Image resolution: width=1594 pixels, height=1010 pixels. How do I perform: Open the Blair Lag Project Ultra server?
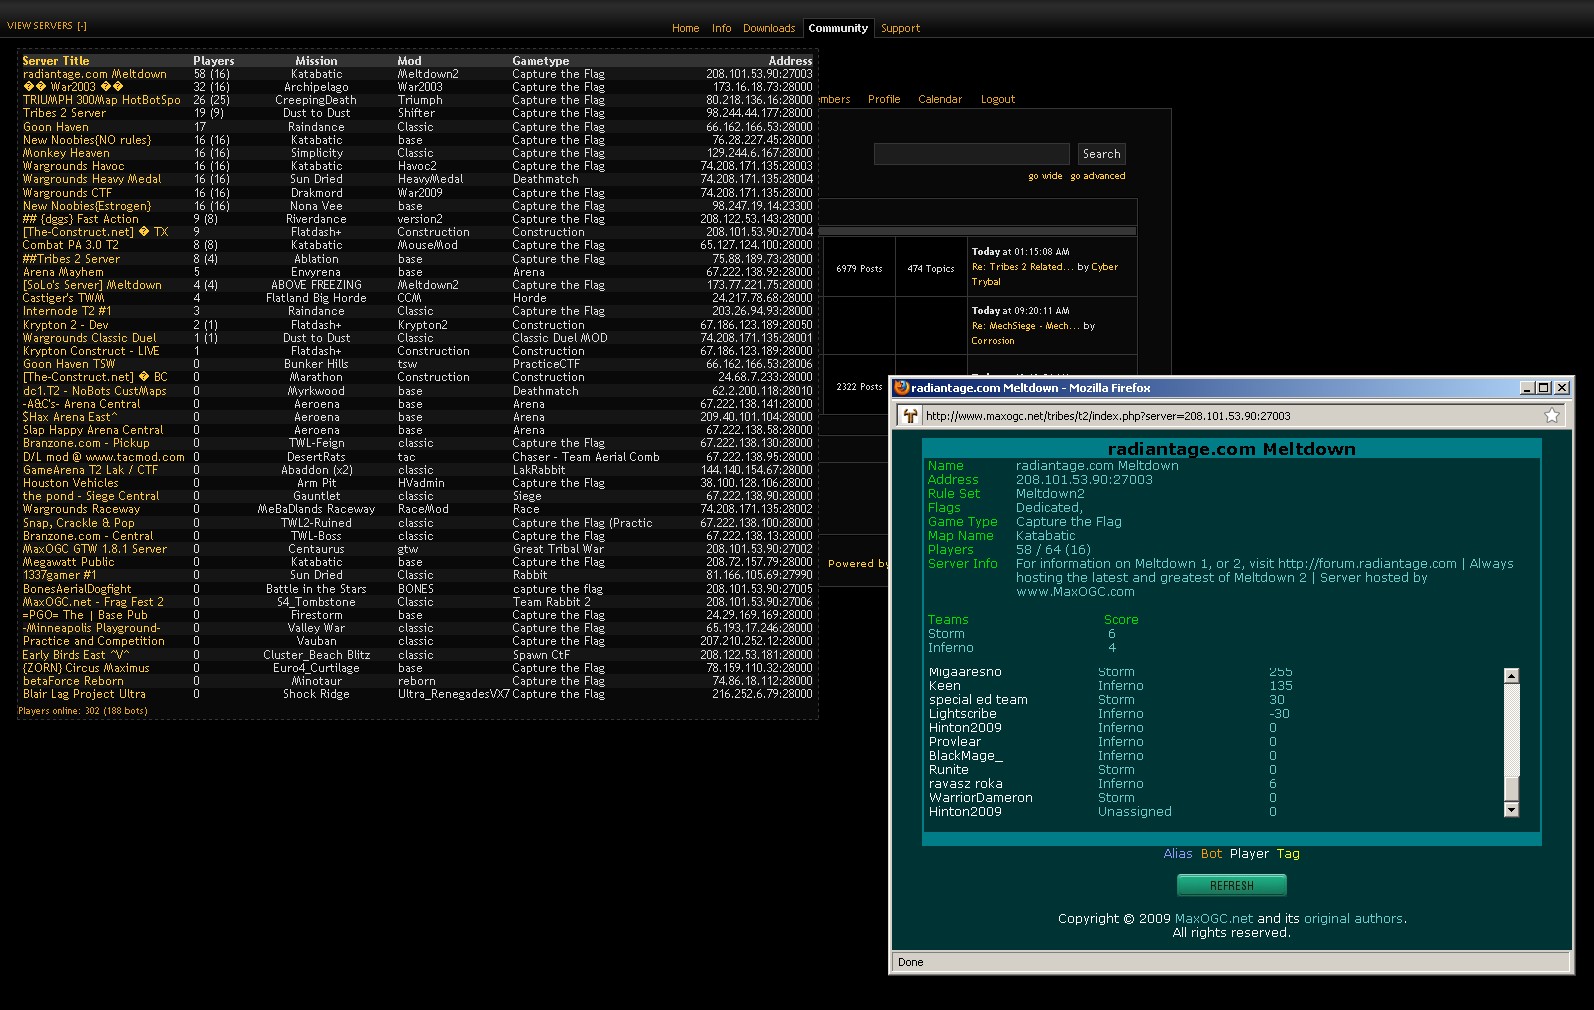(x=84, y=694)
